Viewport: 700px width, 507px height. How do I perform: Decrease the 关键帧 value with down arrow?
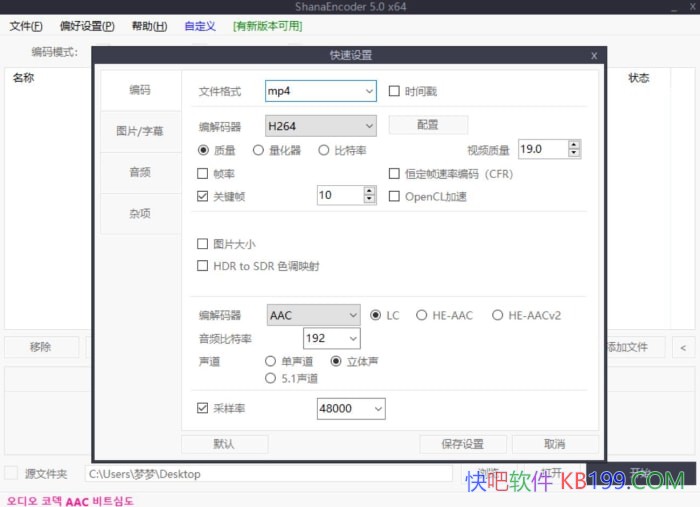coord(370,201)
